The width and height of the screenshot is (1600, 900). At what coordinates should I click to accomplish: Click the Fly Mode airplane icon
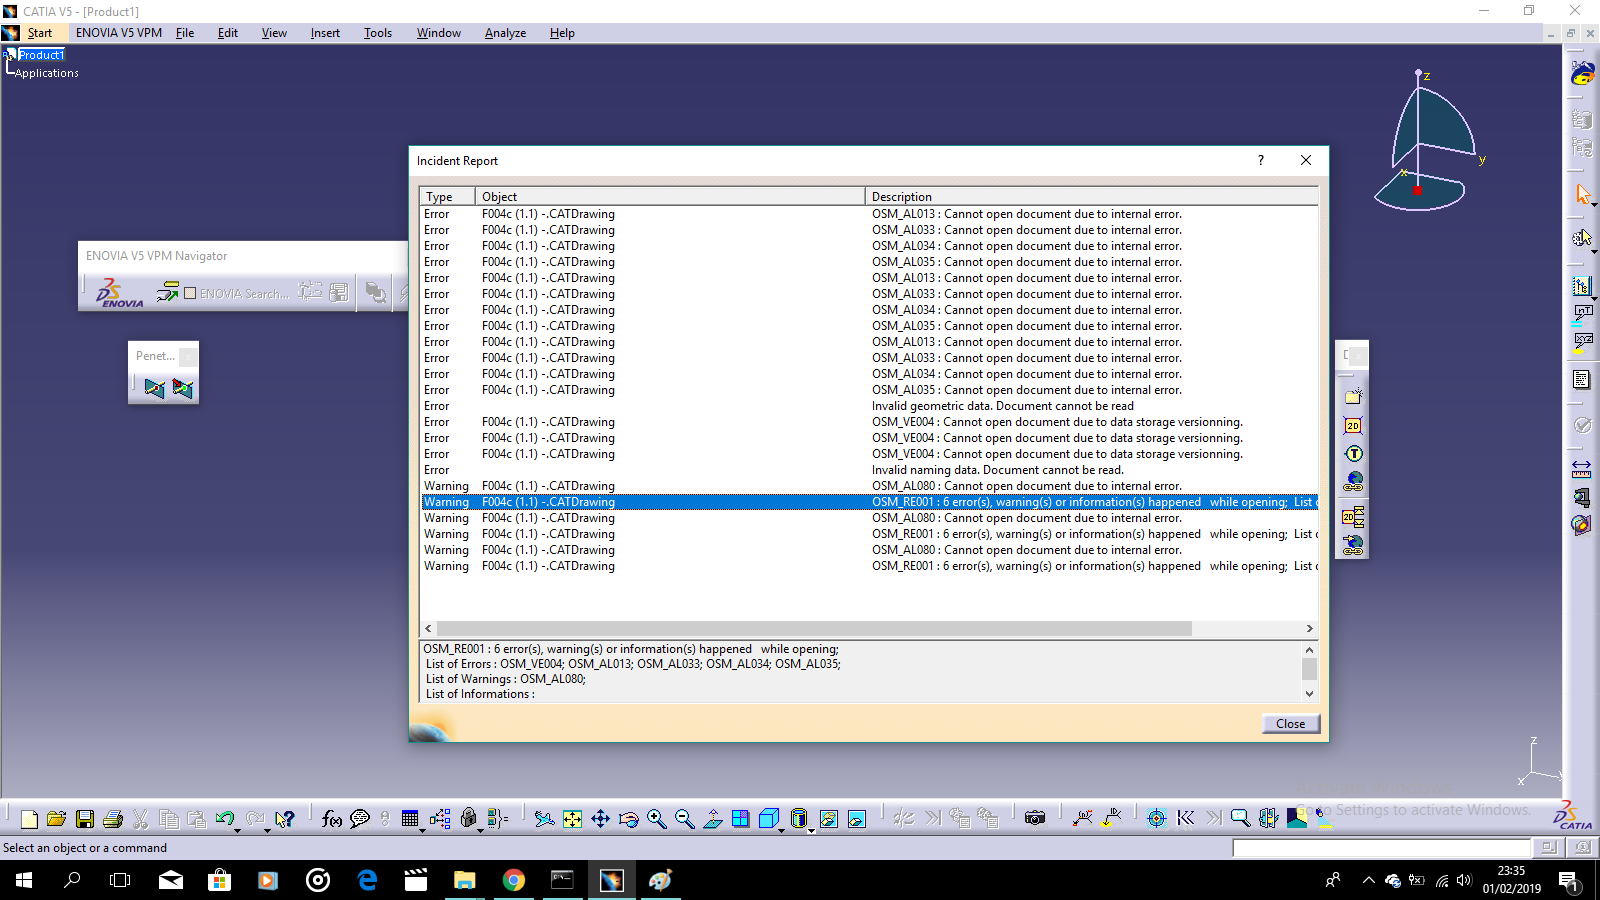544,819
